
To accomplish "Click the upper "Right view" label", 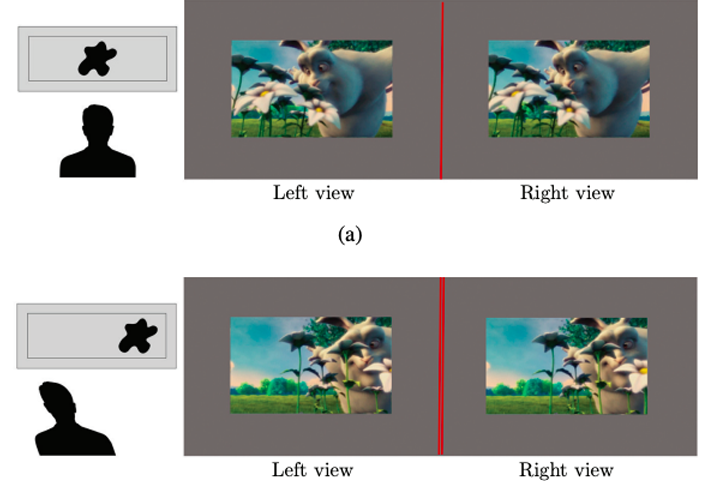I will pos(567,193).
